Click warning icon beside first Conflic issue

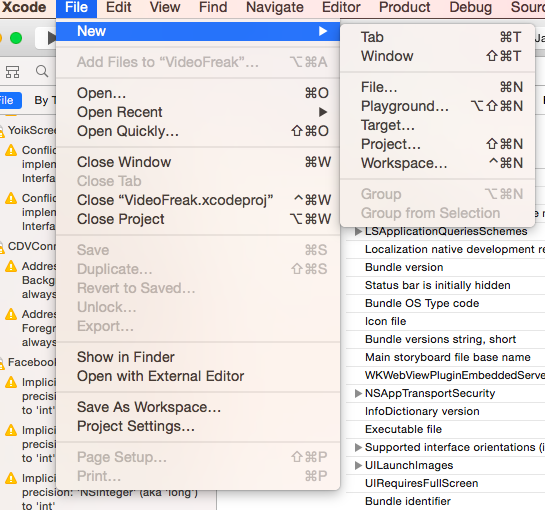pyautogui.click(x=11, y=150)
